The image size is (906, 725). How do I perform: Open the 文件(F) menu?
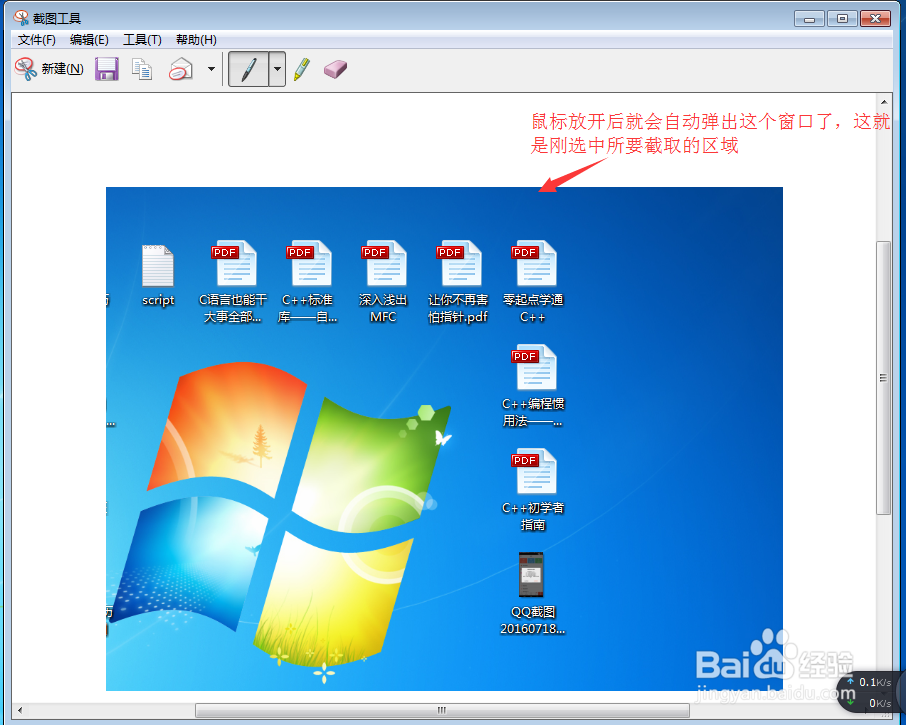click(37, 40)
